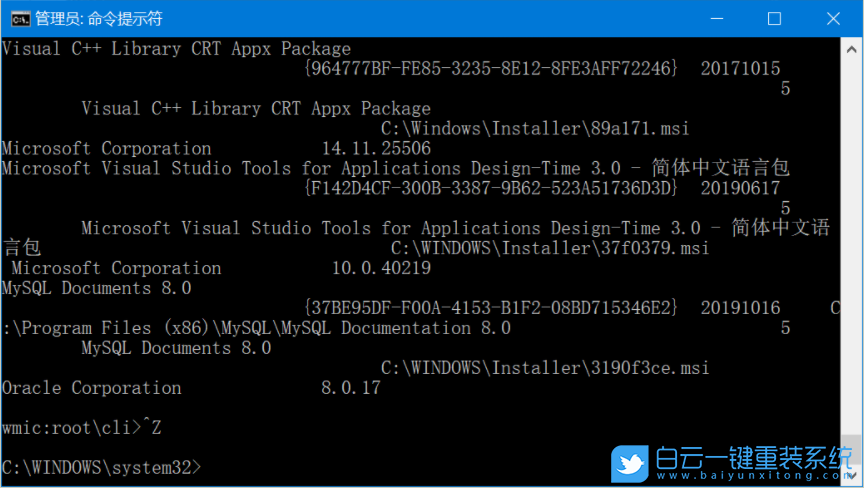Click the C:\WINDOWS\system32> prompt line
Screen dimensions: 864x488
101,467
